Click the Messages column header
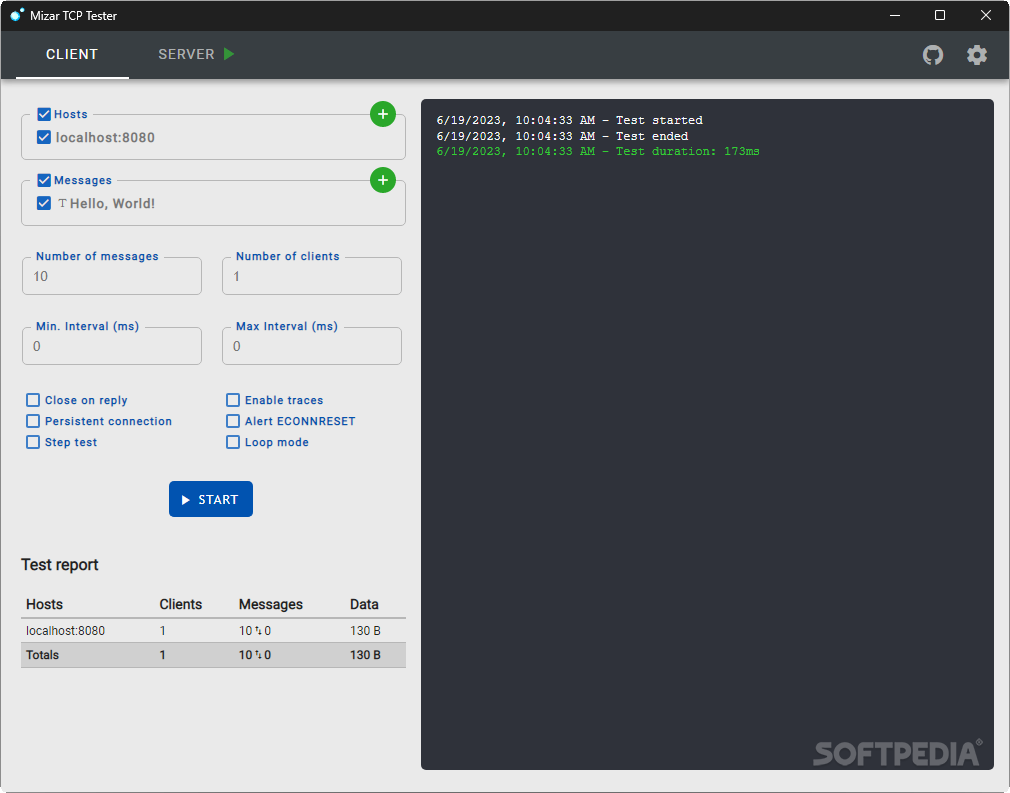The image size is (1010, 793). (271, 604)
